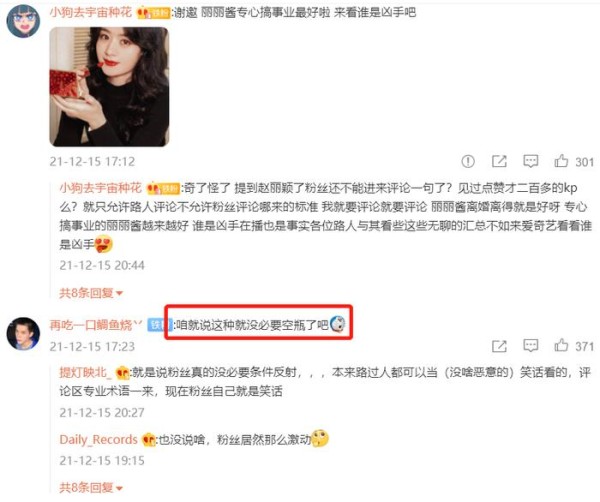The height and width of the screenshot is (502, 600).
Task: Open the top commenter's cartoon avatar
Action: click(x=23, y=21)
